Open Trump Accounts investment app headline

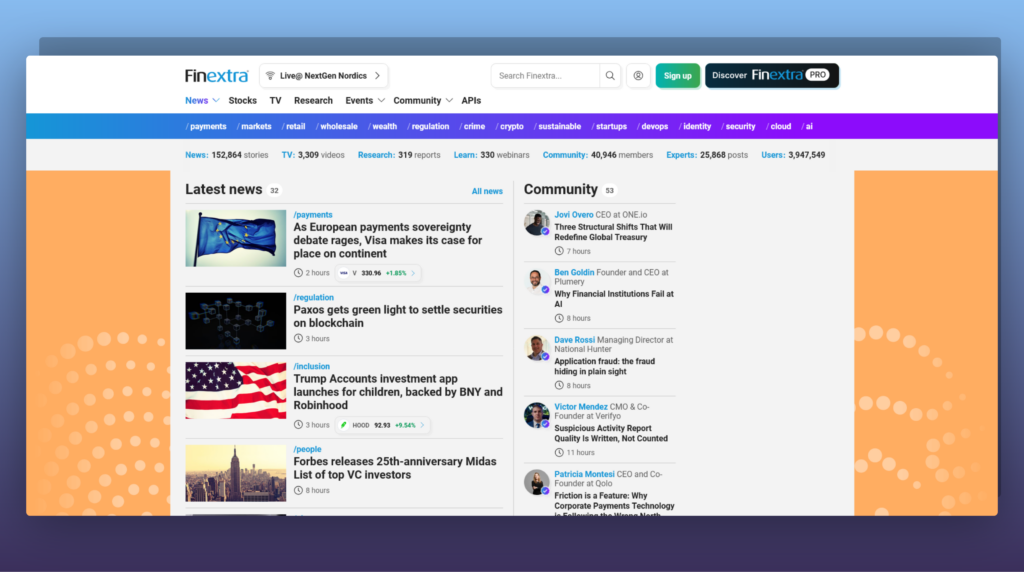point(398,392)
